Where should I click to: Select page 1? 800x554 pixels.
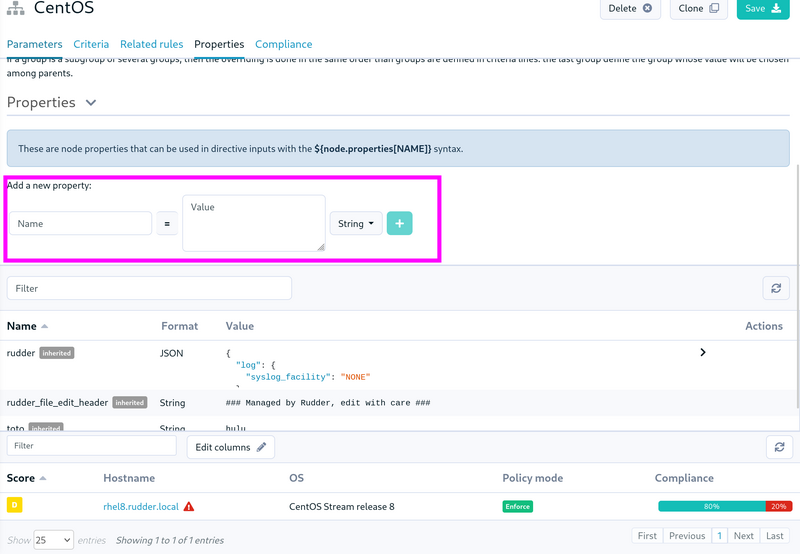pos(719,536)
